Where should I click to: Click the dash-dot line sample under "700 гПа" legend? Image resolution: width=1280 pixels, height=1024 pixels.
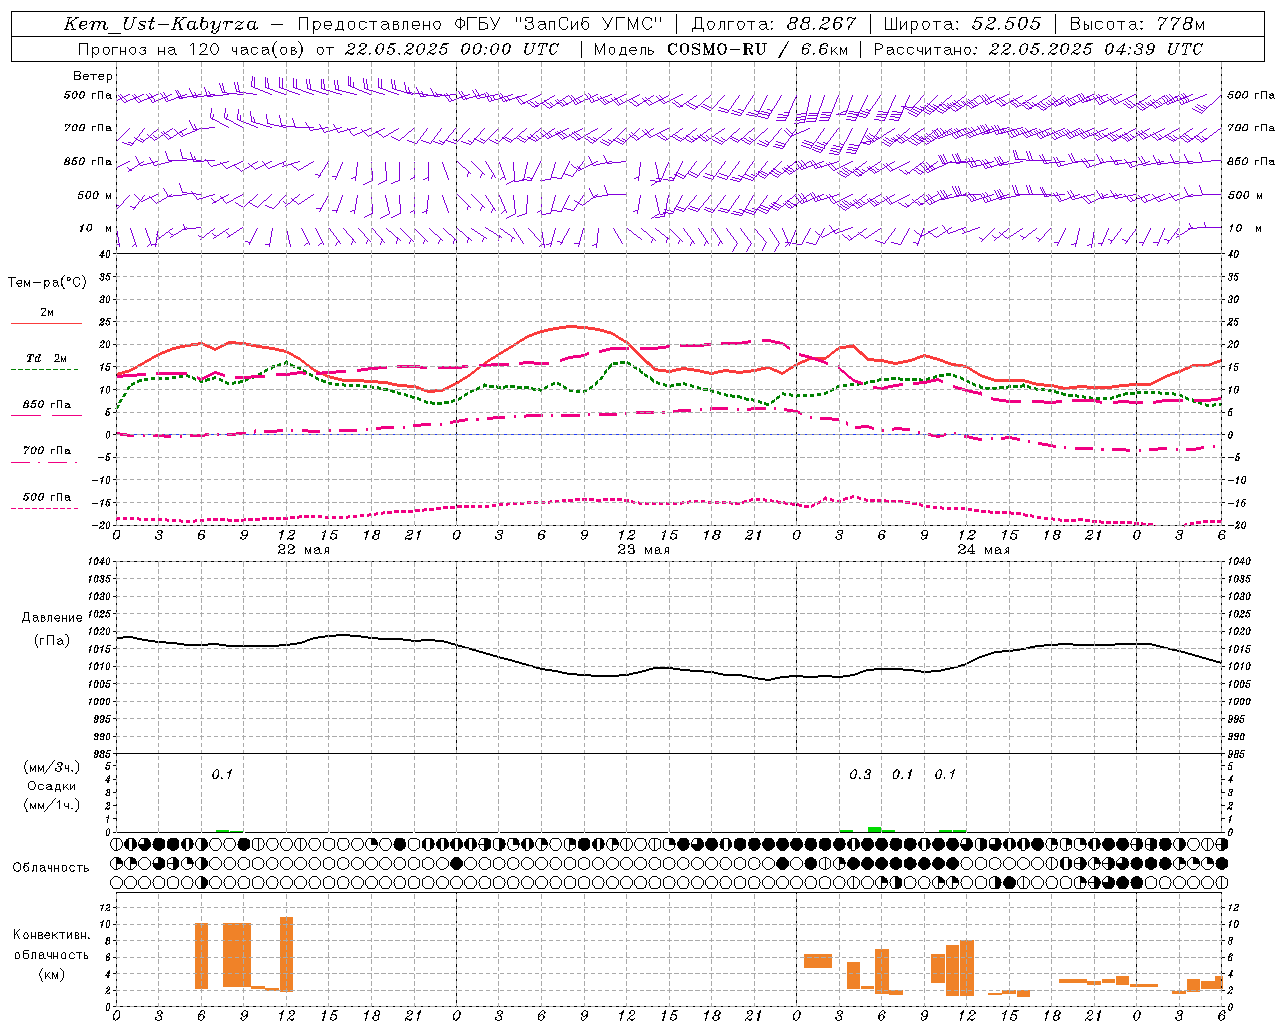coord(44,462)
